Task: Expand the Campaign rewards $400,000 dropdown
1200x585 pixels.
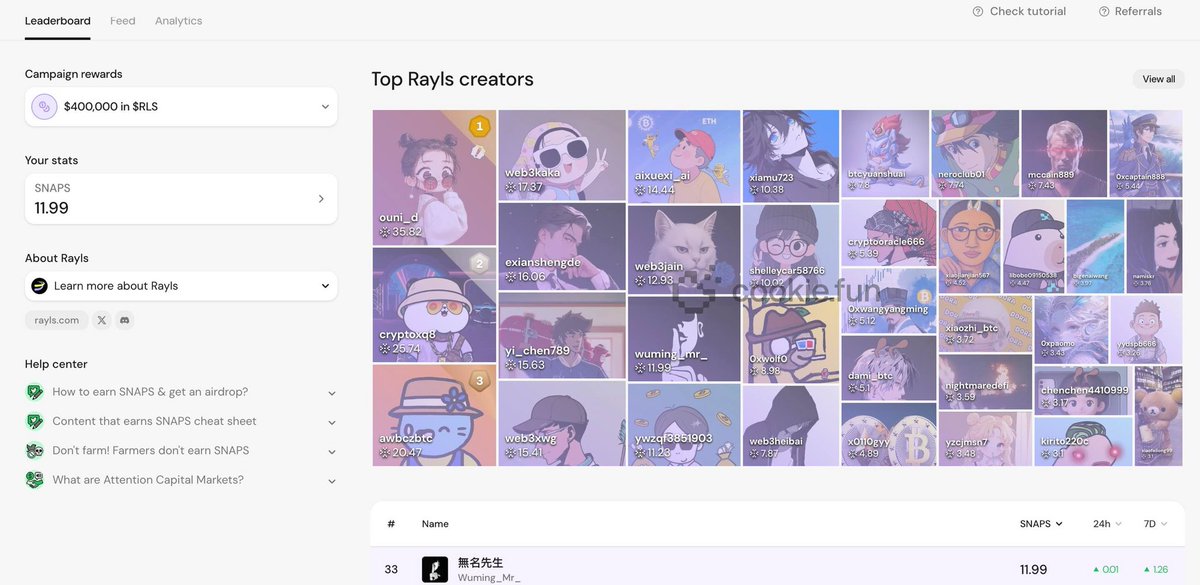Action: 325,107
